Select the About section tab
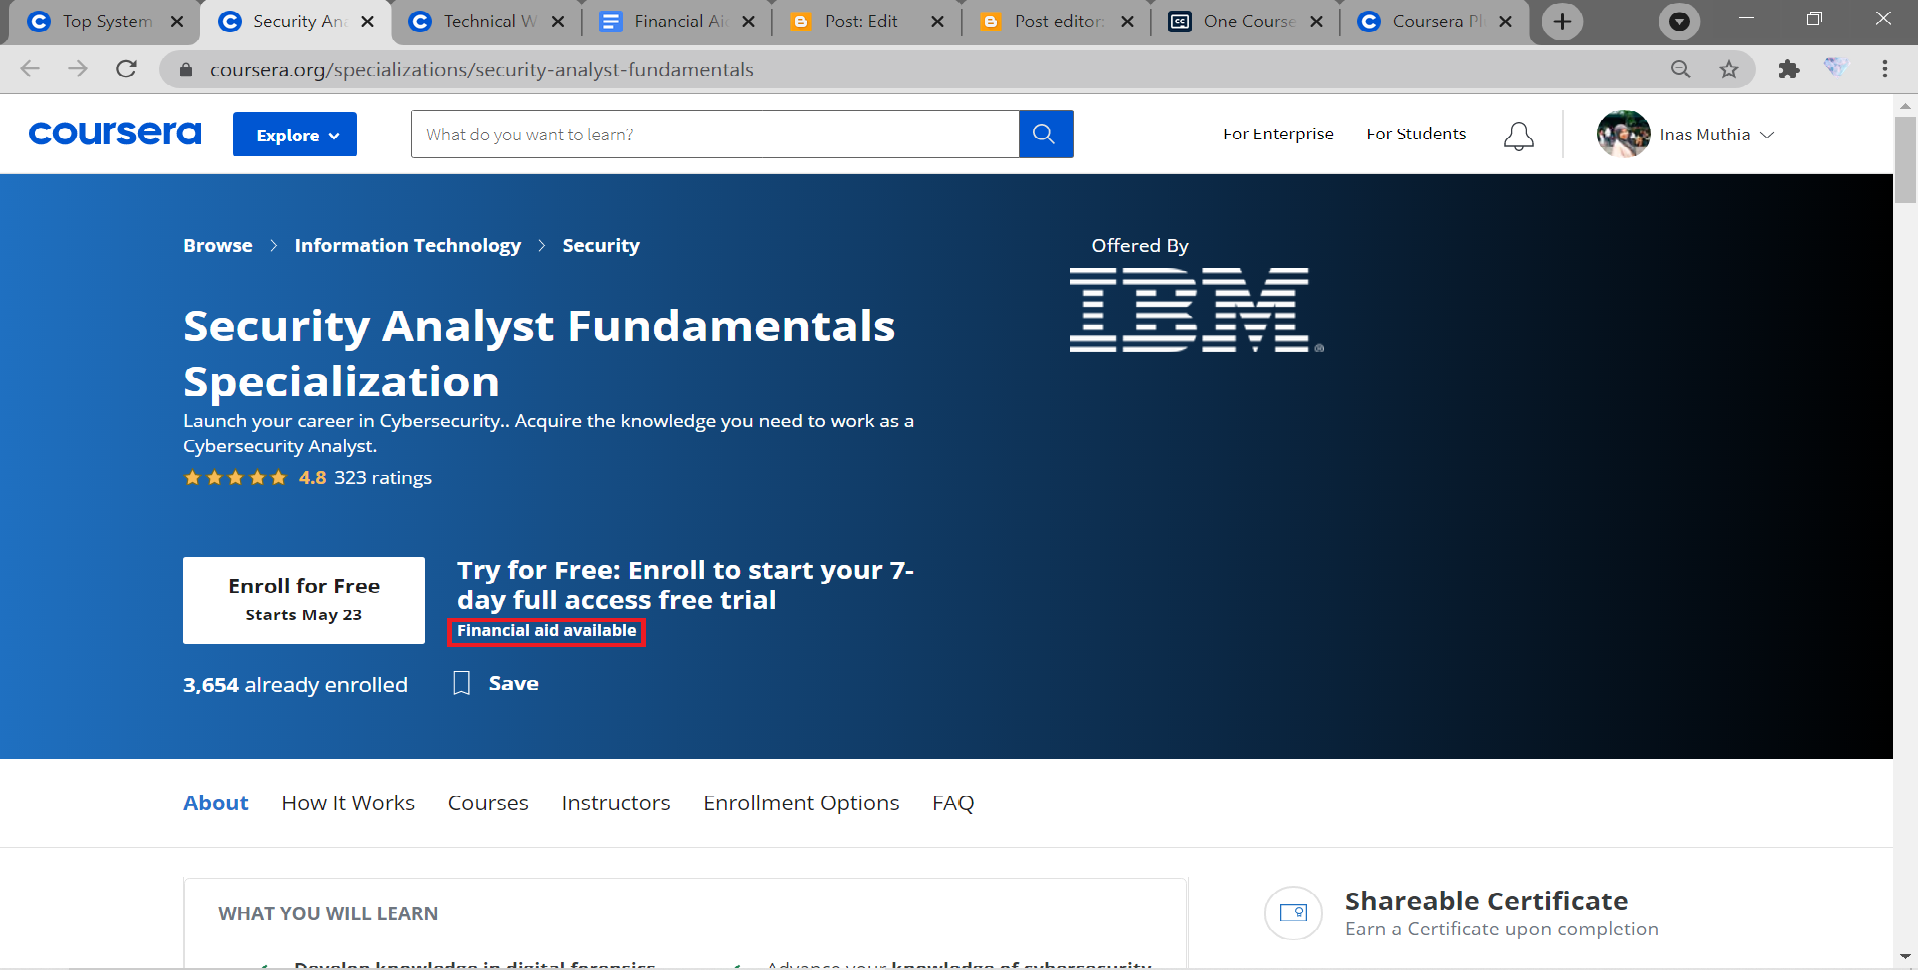Image resolution: width=1918 pixels, height=970 pixels. [x=216, y=803]
